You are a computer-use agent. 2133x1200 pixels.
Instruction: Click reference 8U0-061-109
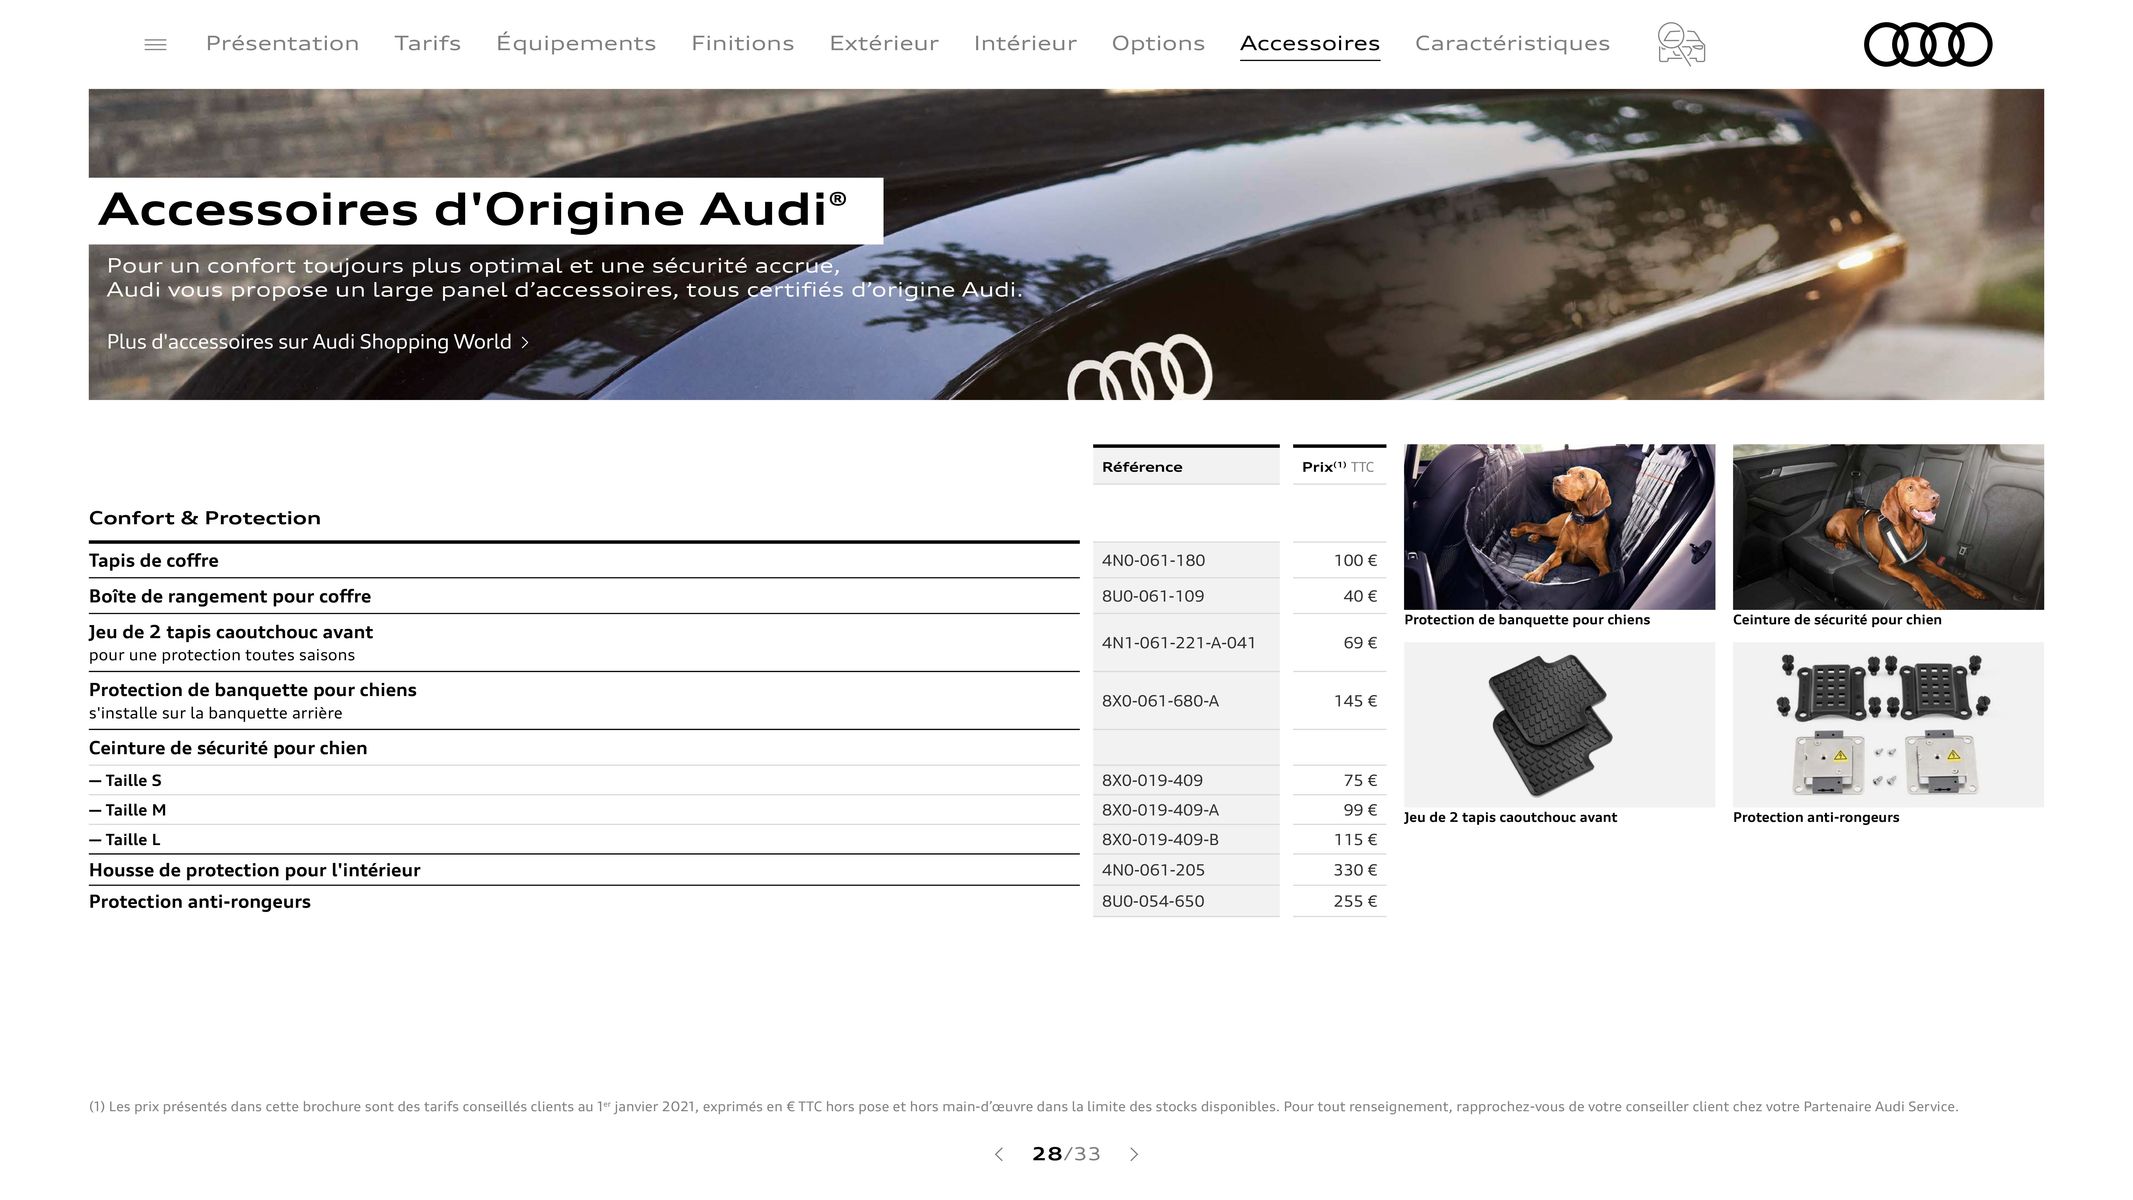[x=1153, y=597]
